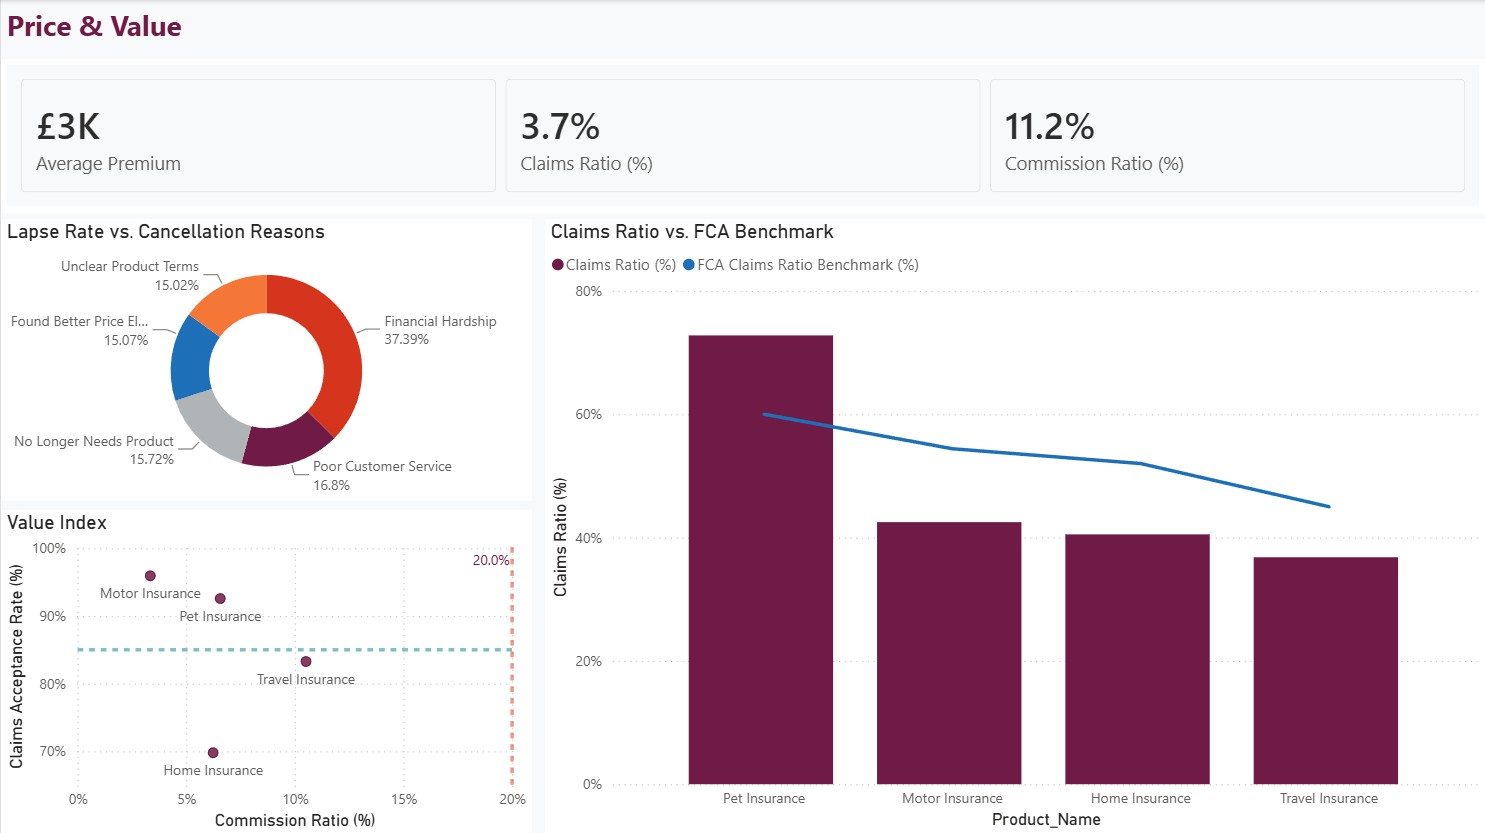Select the 3.7% Claims Ratio card
This screenshot has width=1485, height=833.
pos(743,136)
